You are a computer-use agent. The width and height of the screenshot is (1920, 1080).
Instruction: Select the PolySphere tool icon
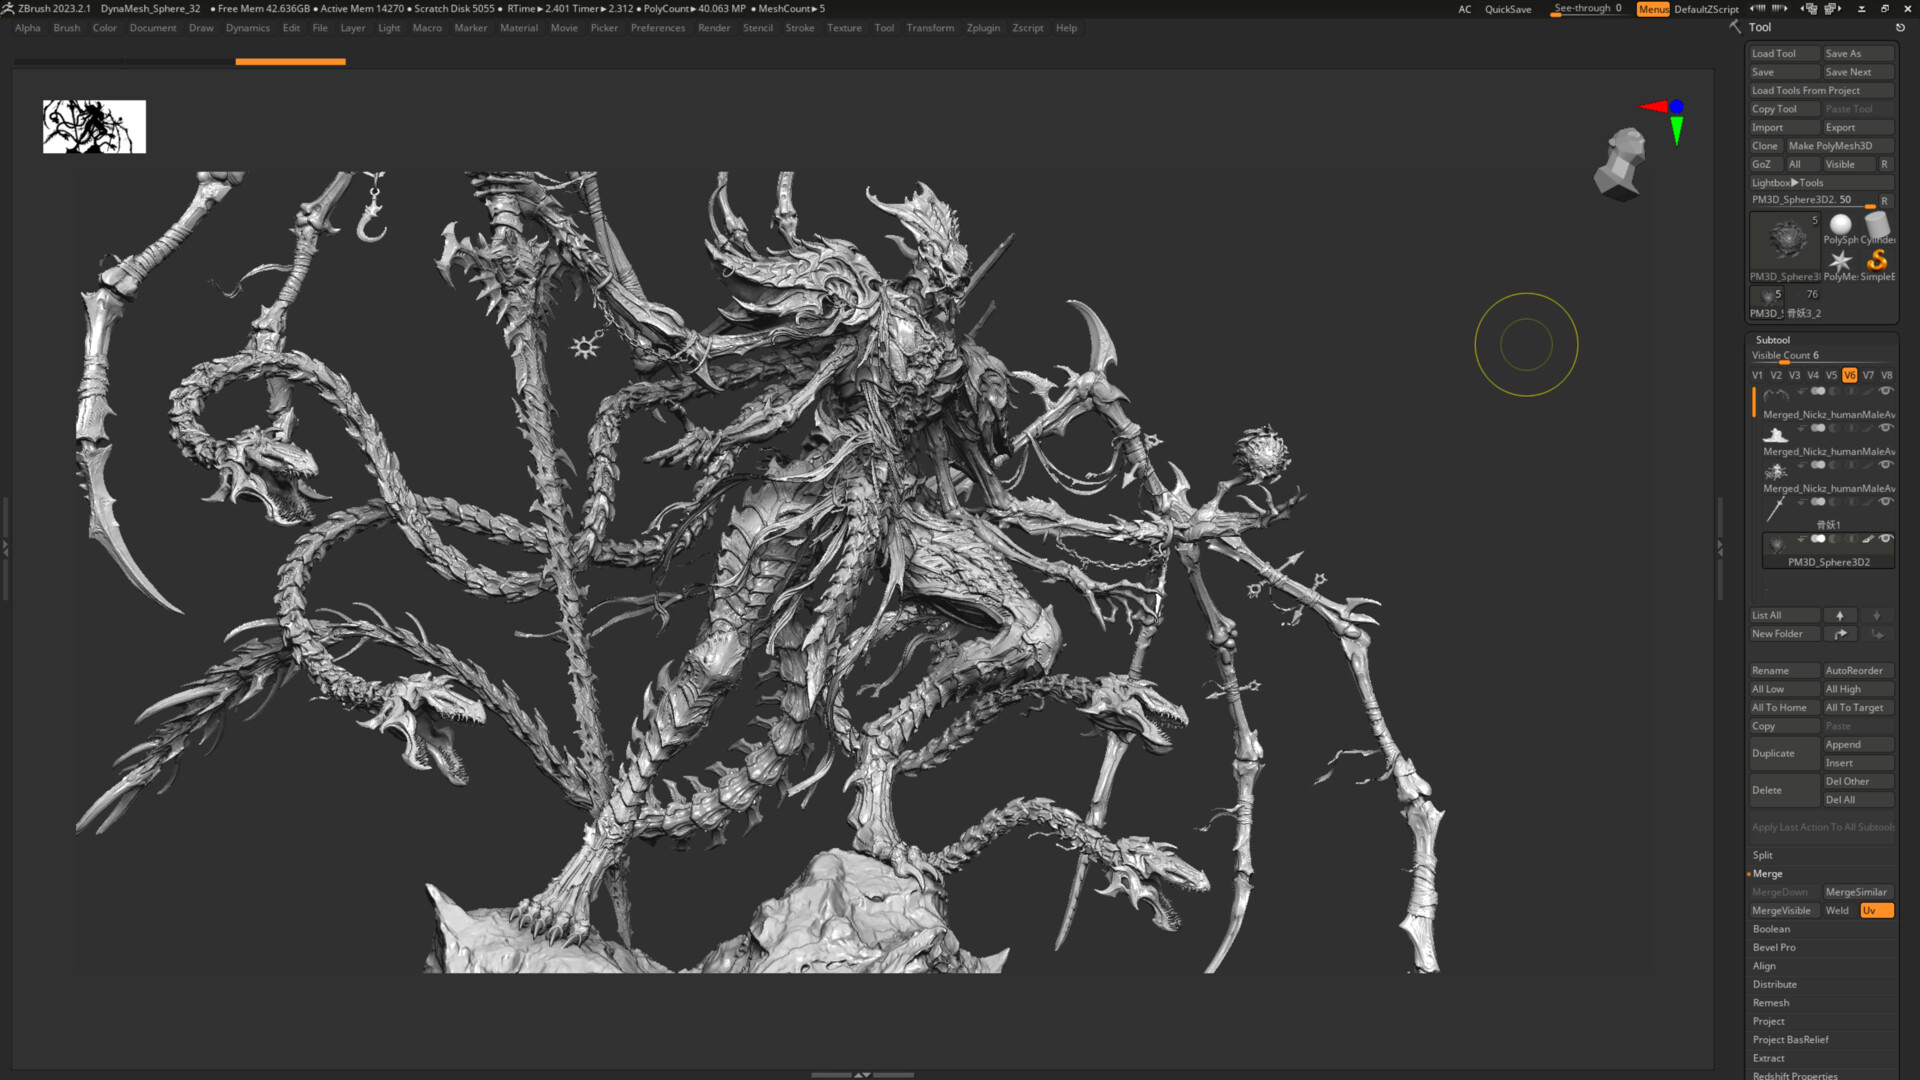pyautogui.click(x=1841, y=224)
